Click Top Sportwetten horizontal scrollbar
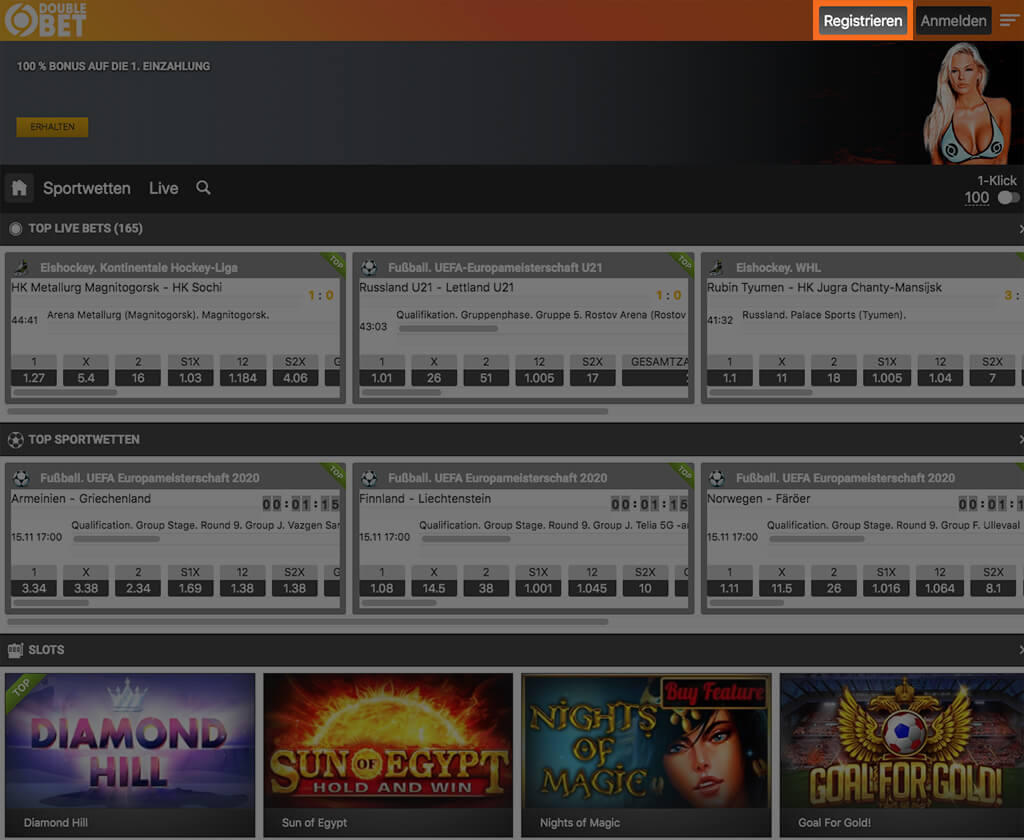This screenshot has width=1024, height=840. (x=308, y=622)
